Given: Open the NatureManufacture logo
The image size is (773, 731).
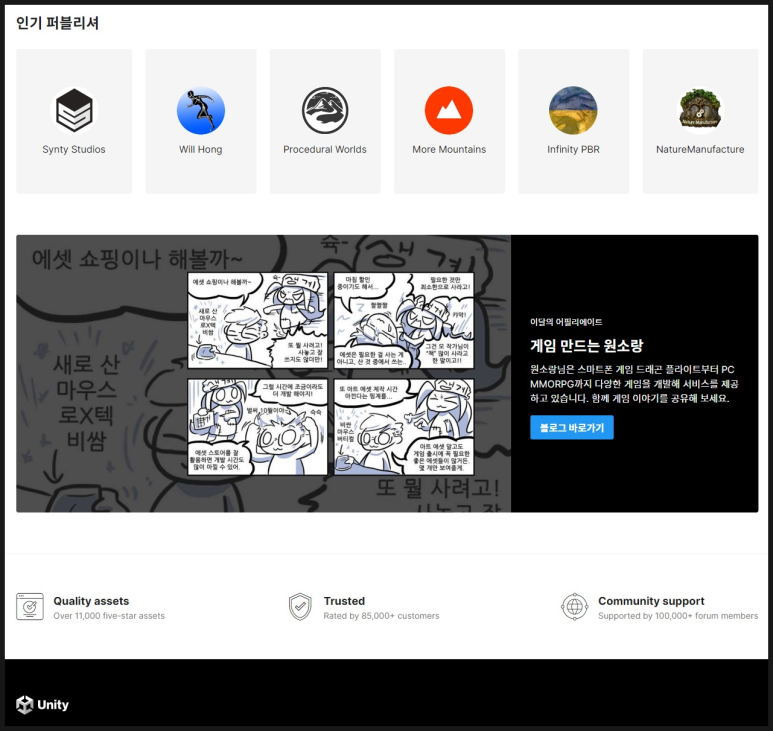Looking at the screenshot, I should (x=700, y=110).
